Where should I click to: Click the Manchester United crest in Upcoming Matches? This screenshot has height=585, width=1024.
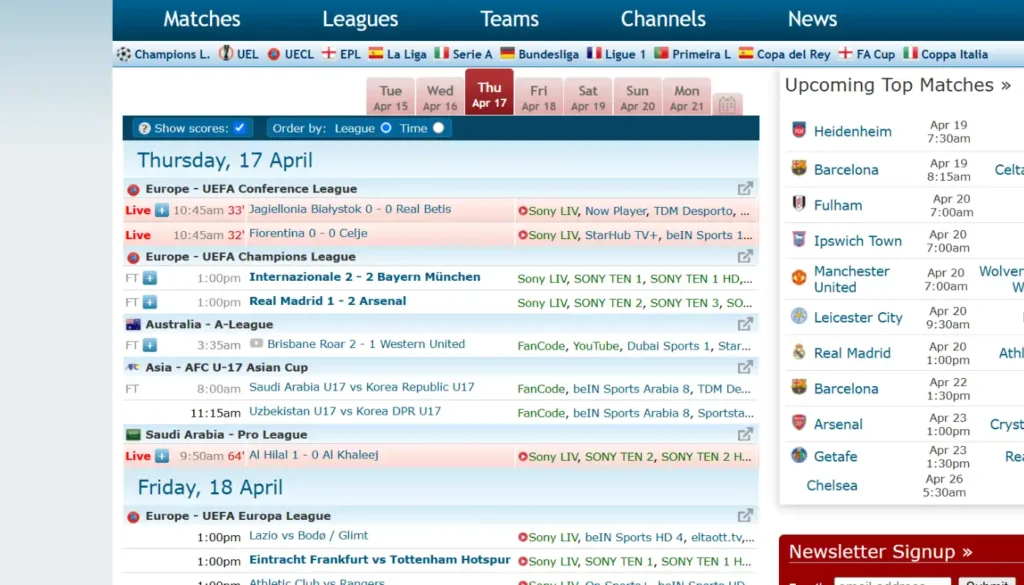point(798,278)
